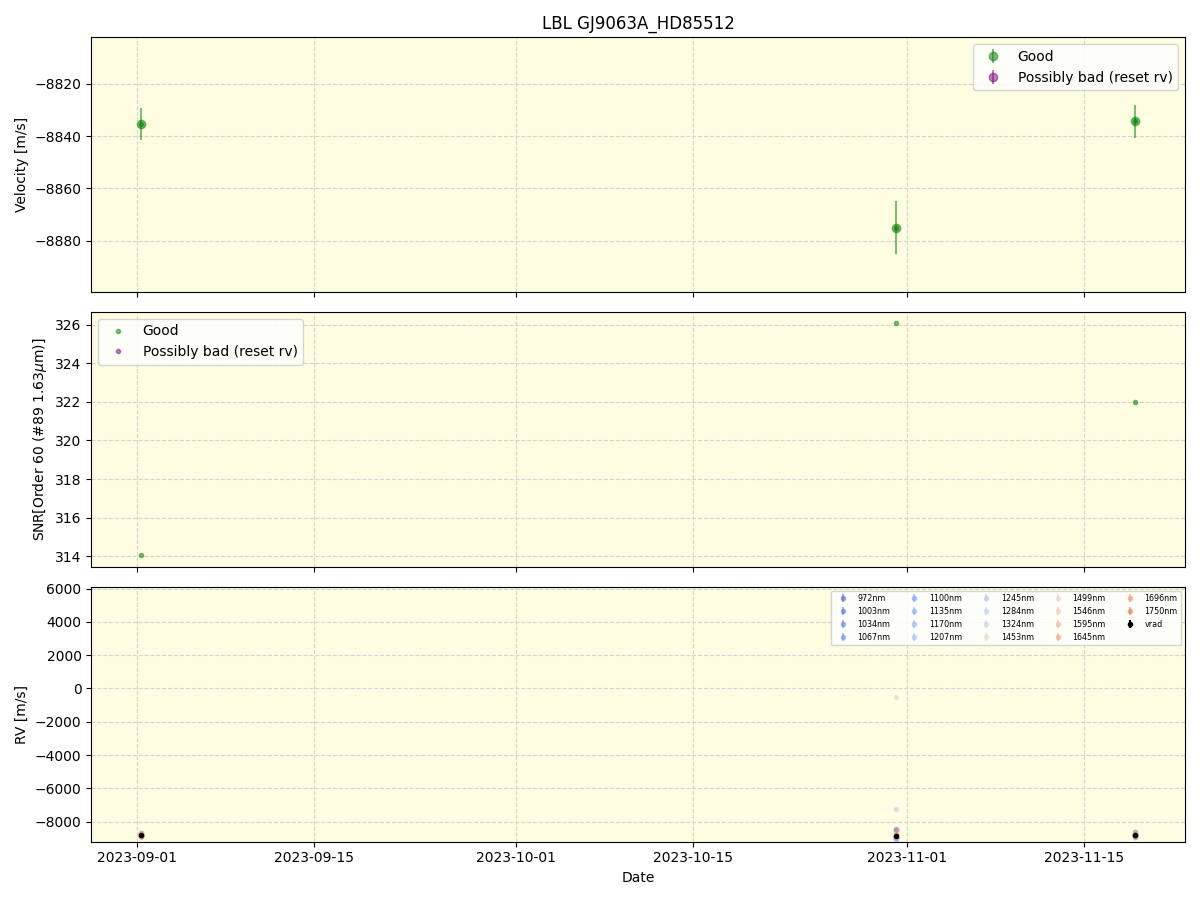Click the purple 'Possibly bad' marker in velocity legend

coord(993,77)
